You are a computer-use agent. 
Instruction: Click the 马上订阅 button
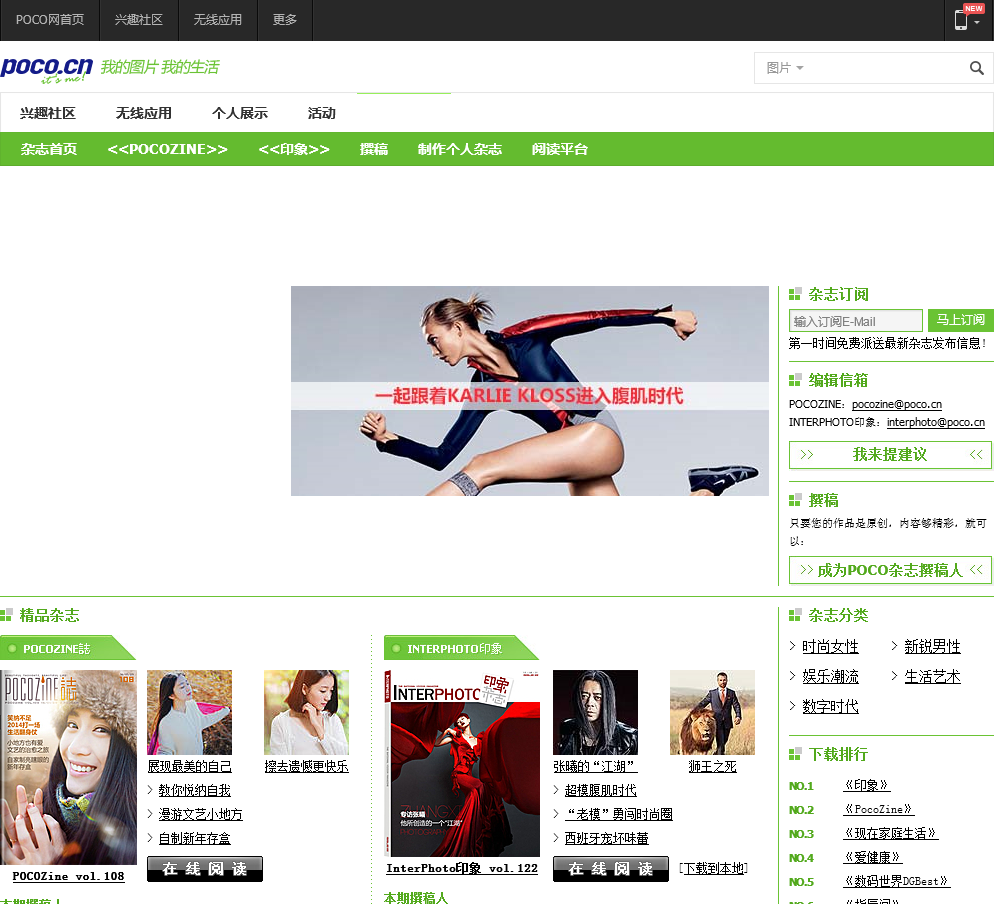pos(960,320)
